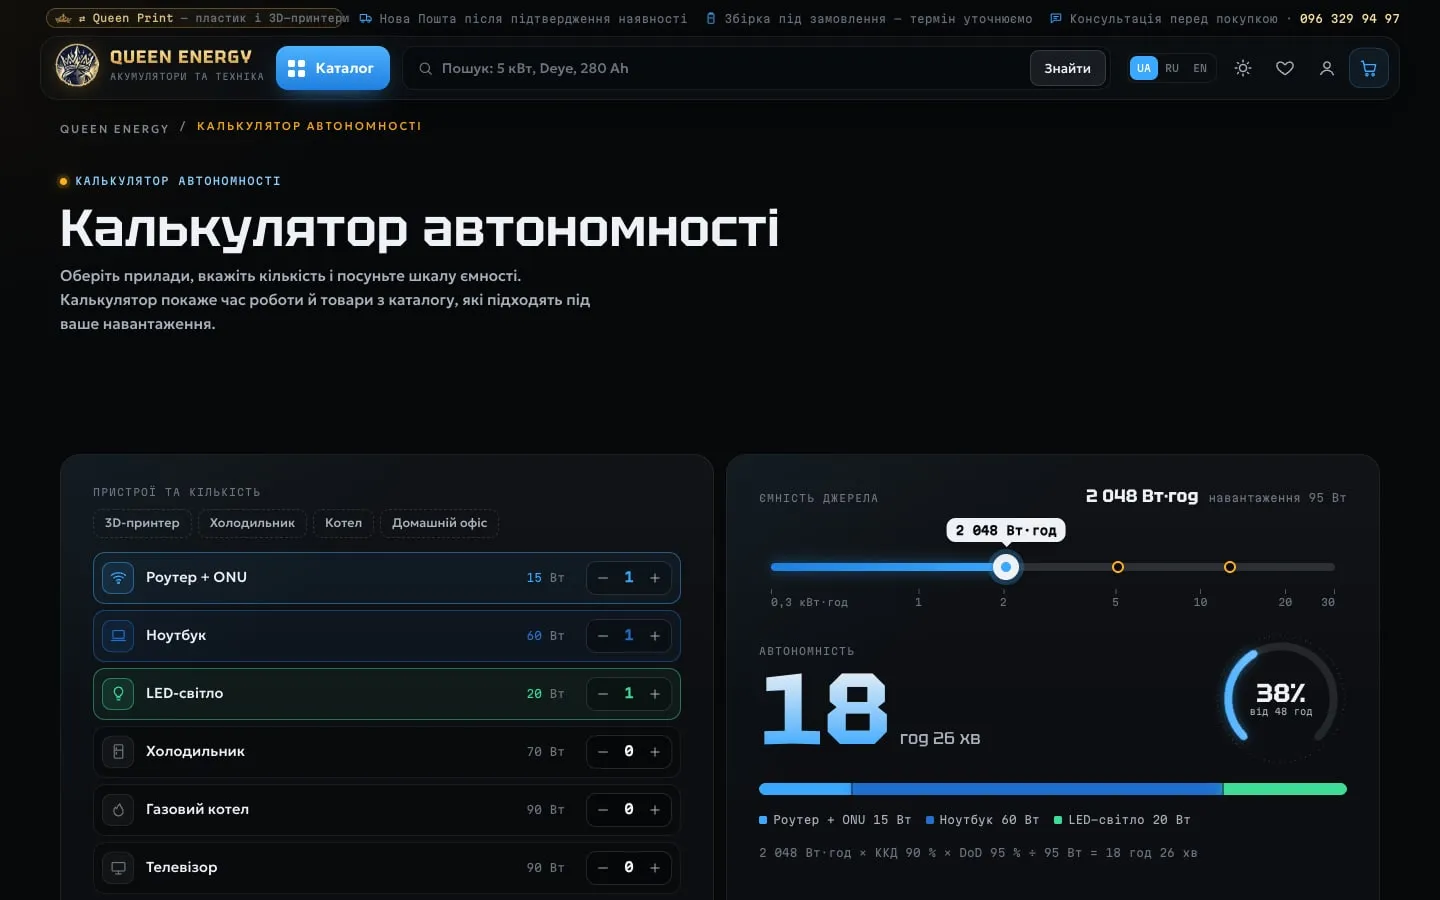Viewport: 1440px width, 900px height.
Task: Open the shopping cart
Action: 1369,68
